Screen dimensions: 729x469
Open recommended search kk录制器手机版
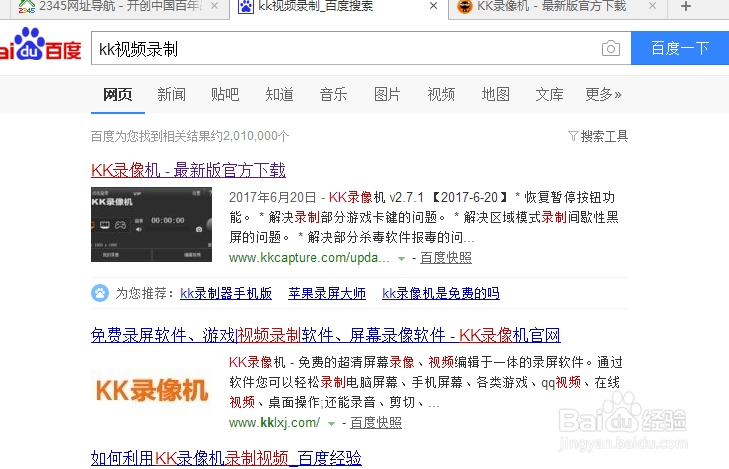point(226,293)
